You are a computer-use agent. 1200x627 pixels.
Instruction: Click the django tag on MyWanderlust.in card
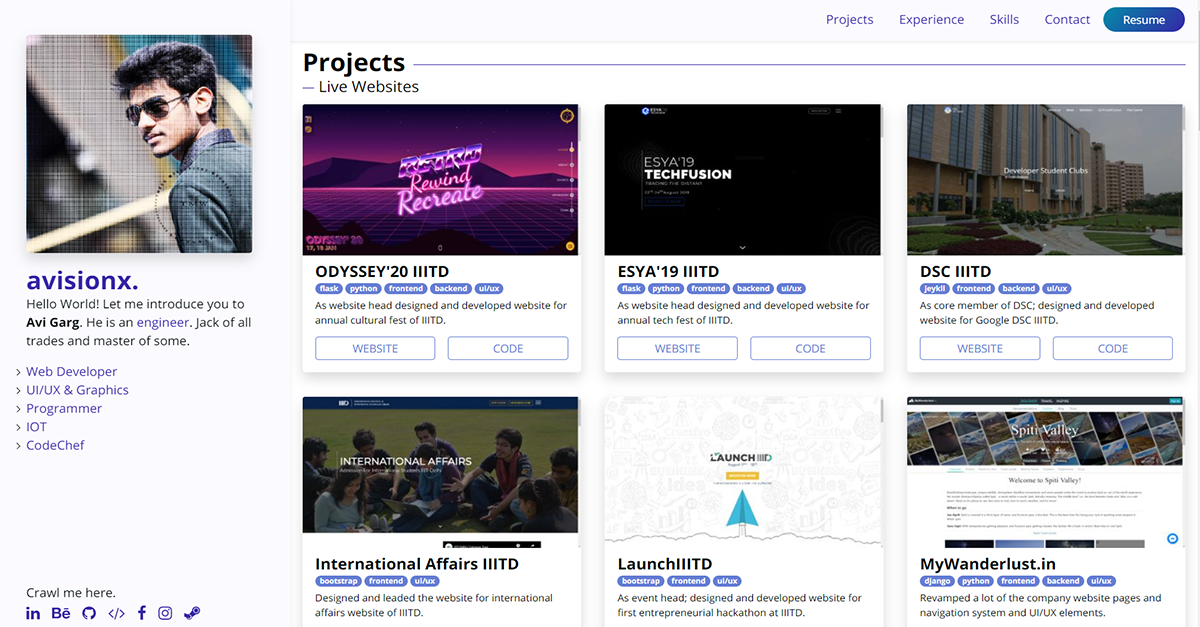[x=937, y=581]
